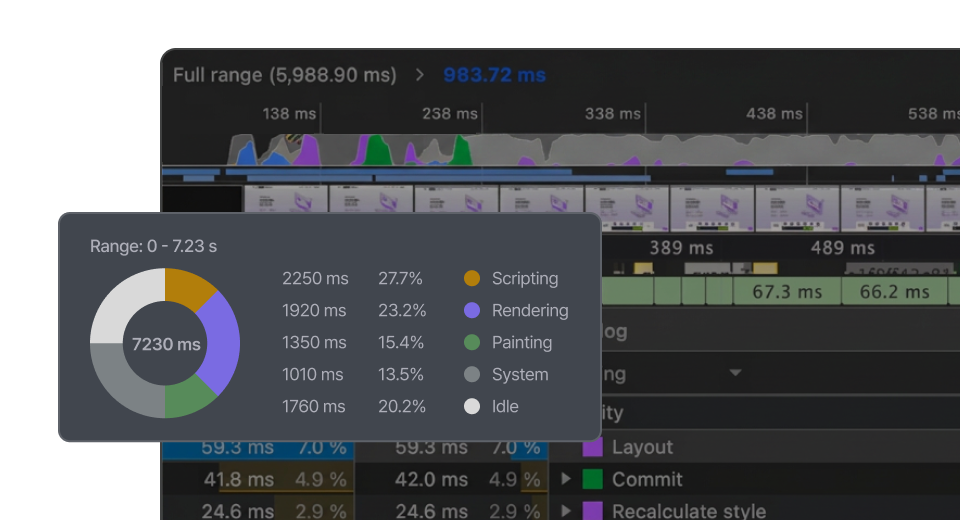
Task: Click the 238 ms timeline marker
Action: point(449,114)
